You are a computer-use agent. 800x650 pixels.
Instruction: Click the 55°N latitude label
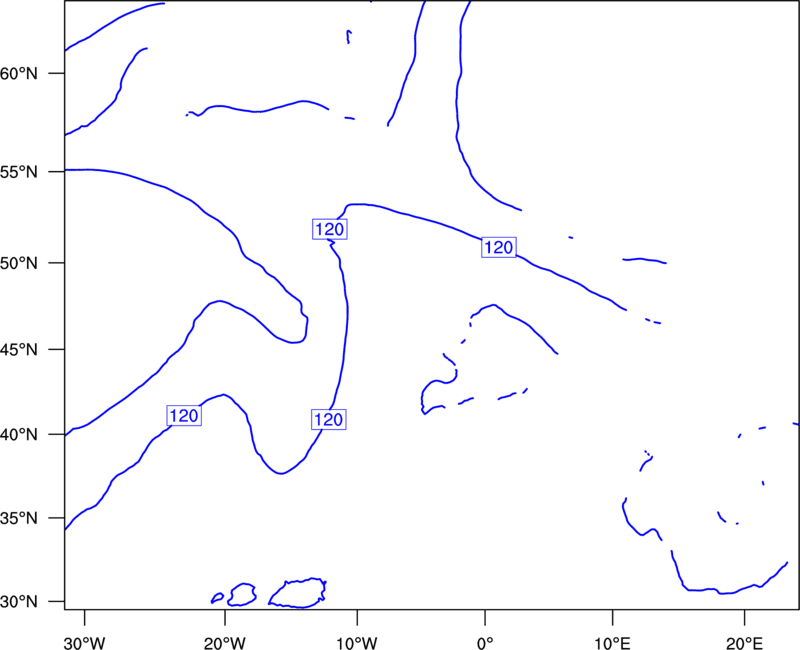18,172
